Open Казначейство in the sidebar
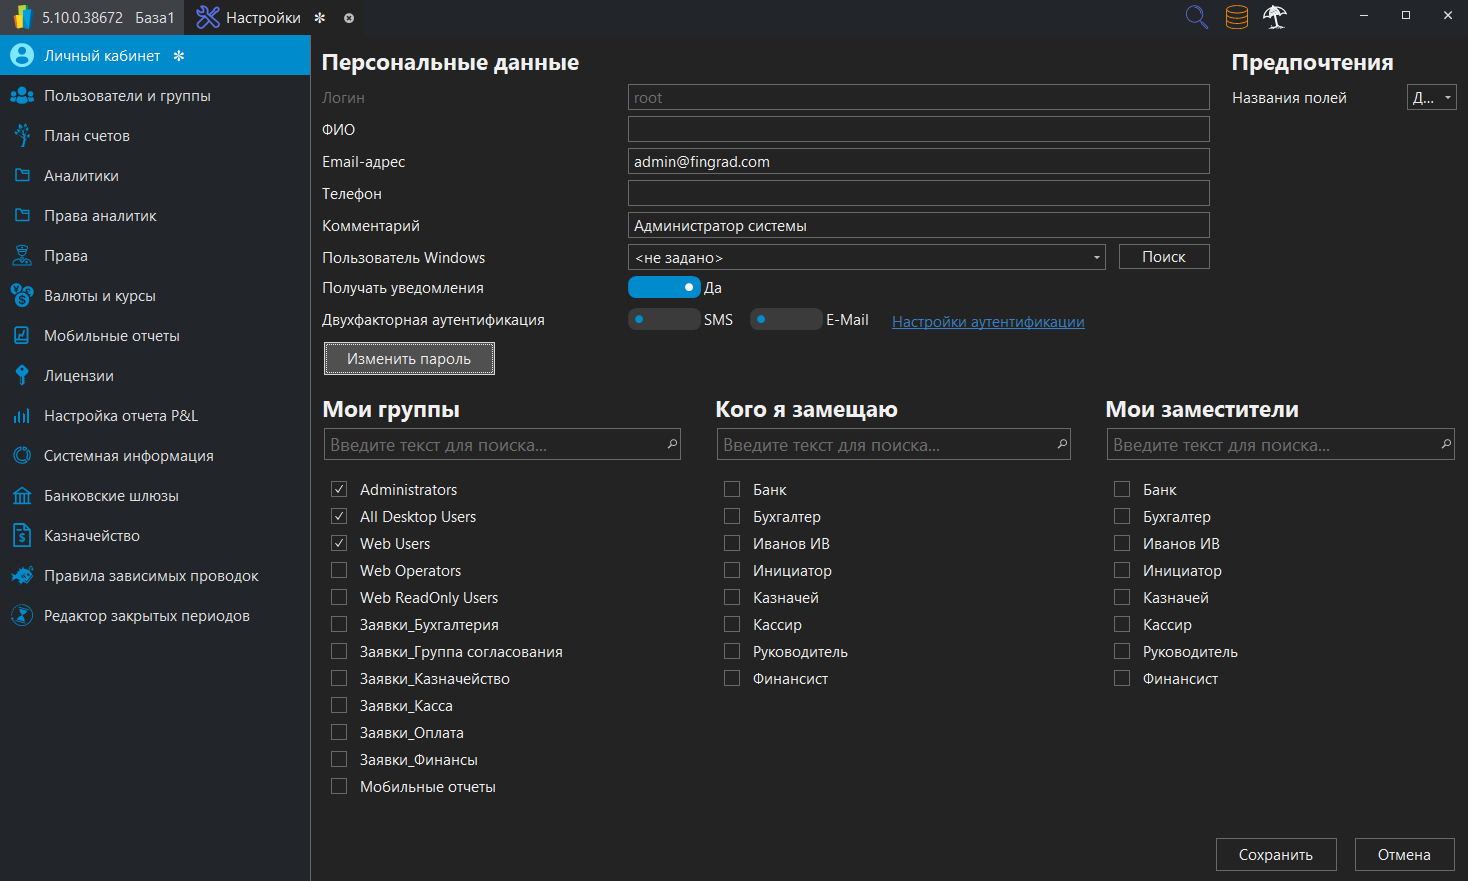This screenshot has height=881, width=1468. click(x=89, y=535)
